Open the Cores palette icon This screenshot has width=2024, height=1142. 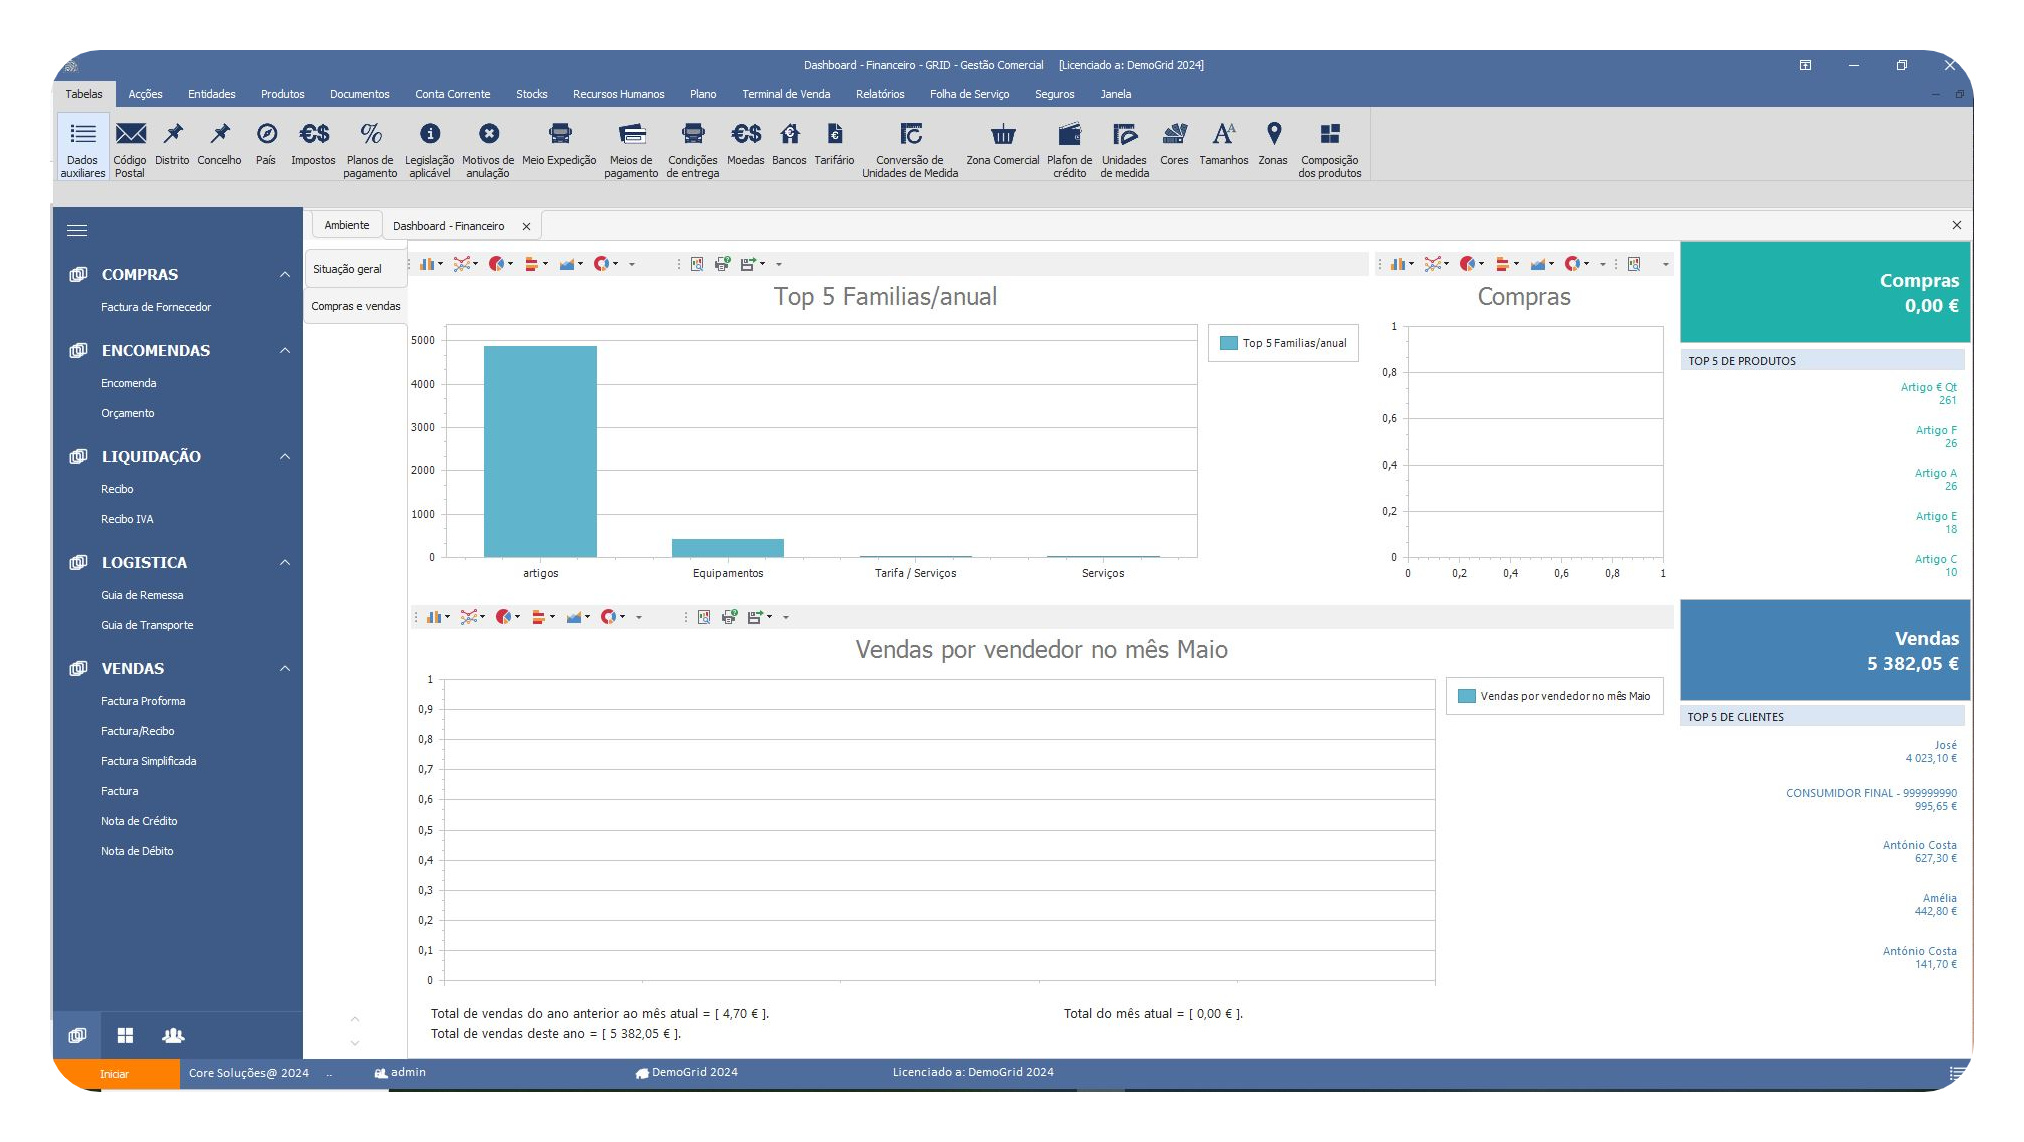[1174, 134]
